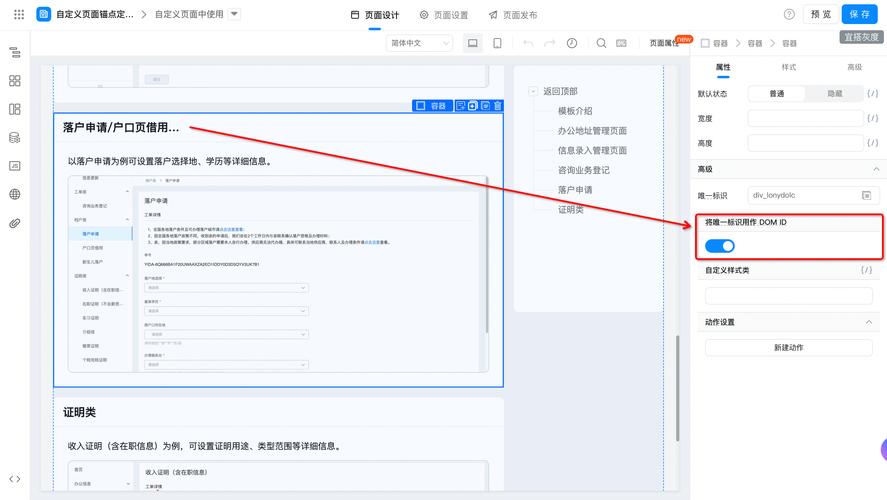Click the icon inside the 唯一标识 field

tap(866, 195)
